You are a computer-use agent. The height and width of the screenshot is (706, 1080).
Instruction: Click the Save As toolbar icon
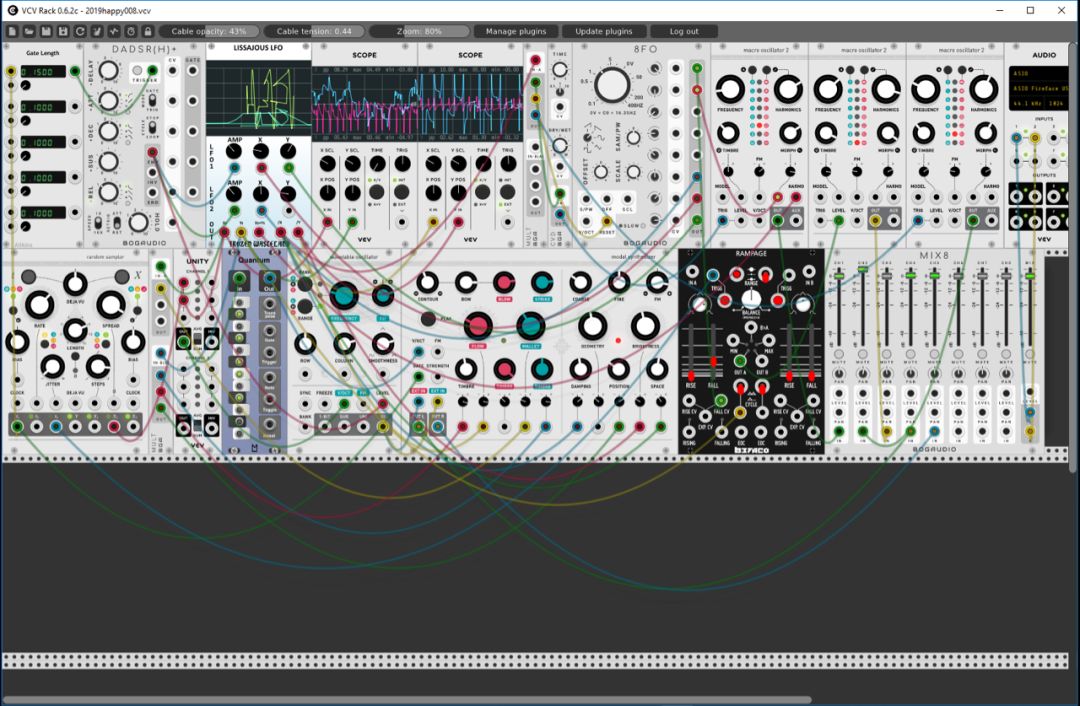tap(63, 31)
